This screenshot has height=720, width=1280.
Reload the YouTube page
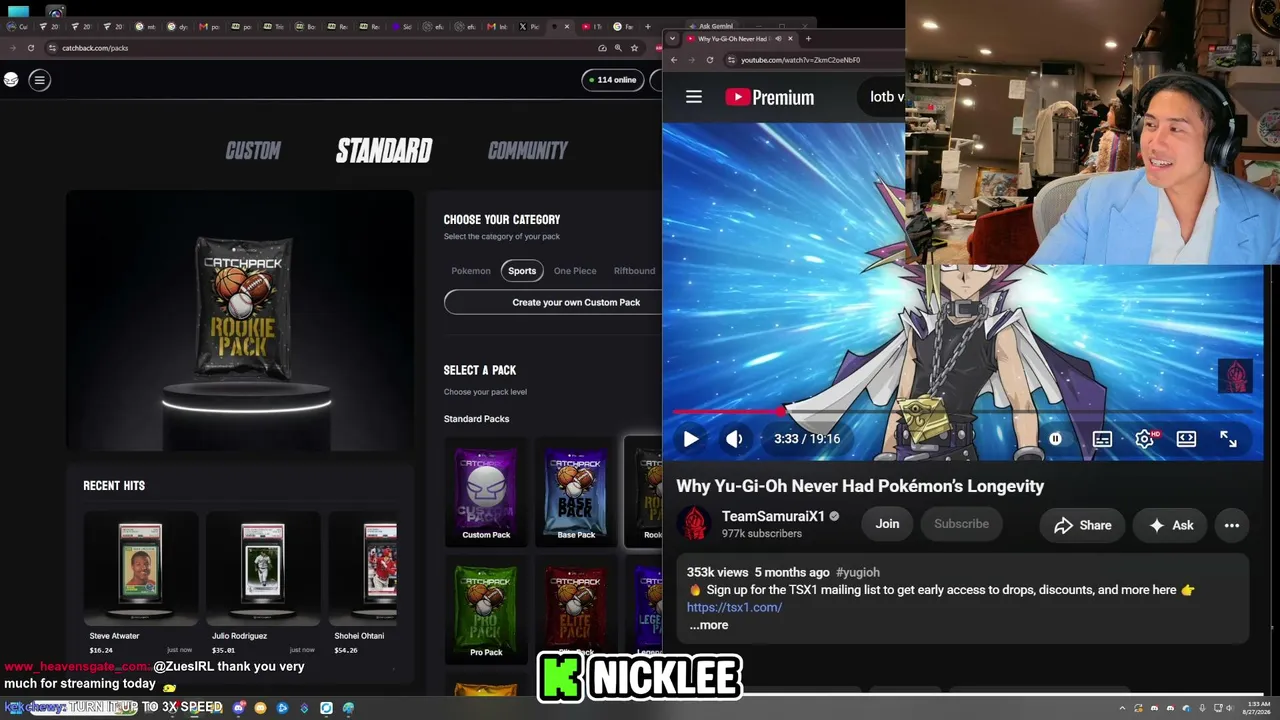[x=710, y=60]
